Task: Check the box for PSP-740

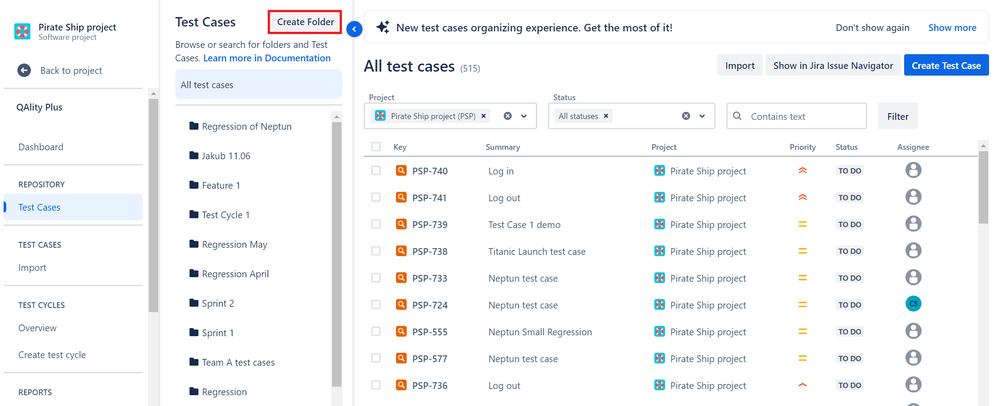Action: tap(376, 171)
